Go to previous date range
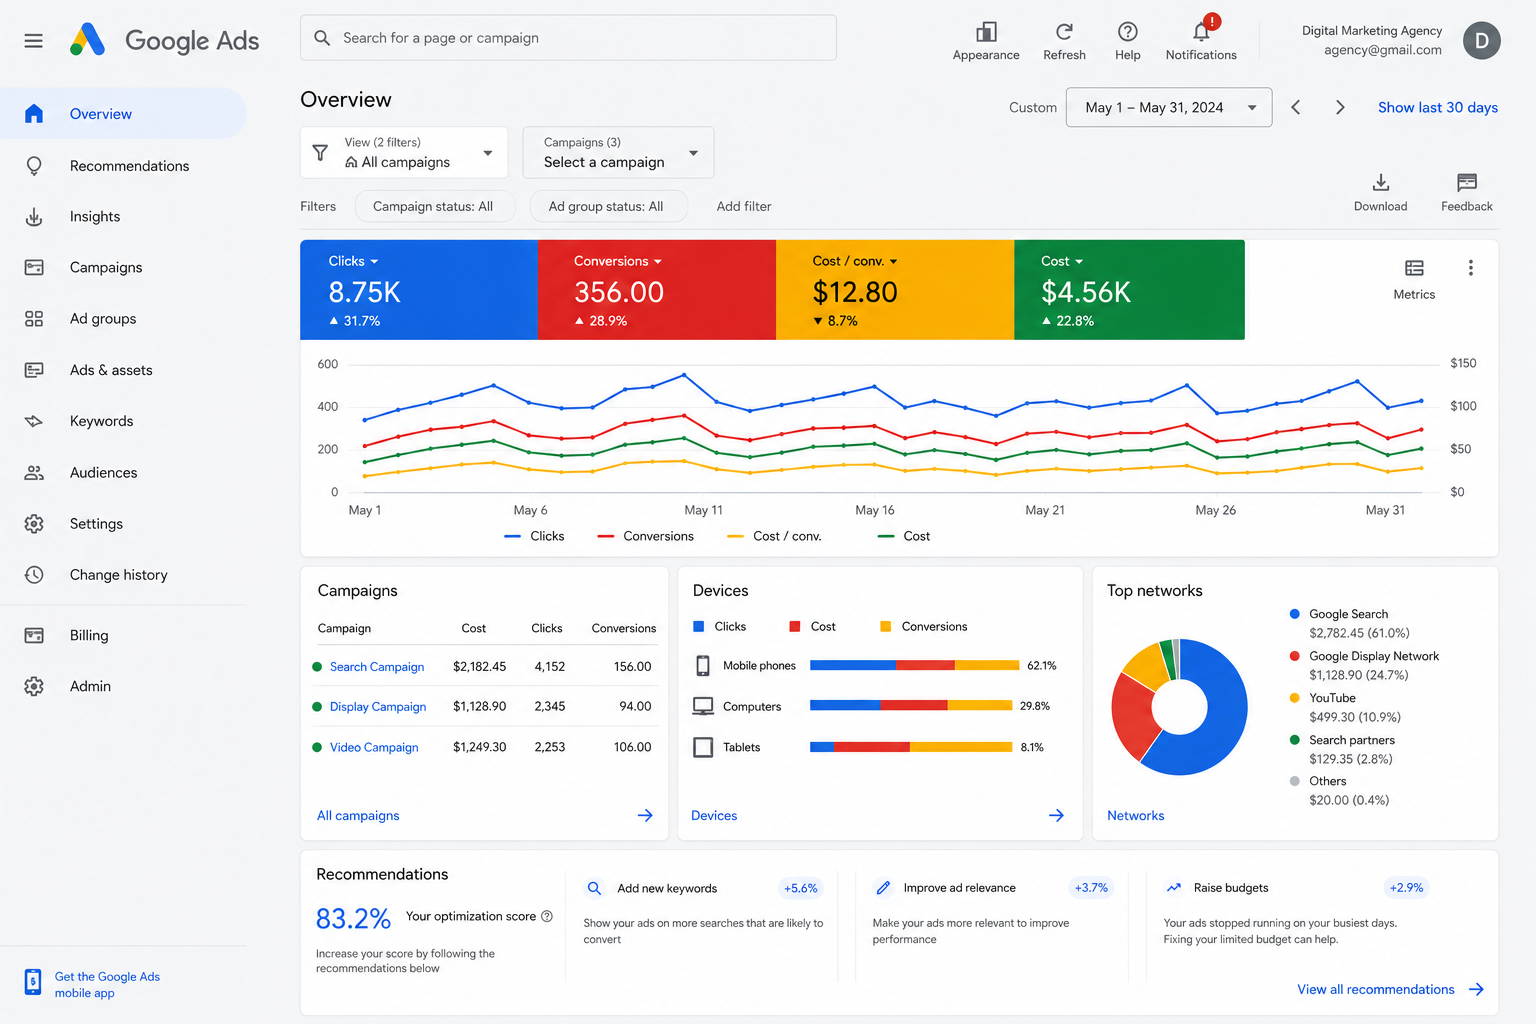1536x1024 pixels. pos(1295,107)
